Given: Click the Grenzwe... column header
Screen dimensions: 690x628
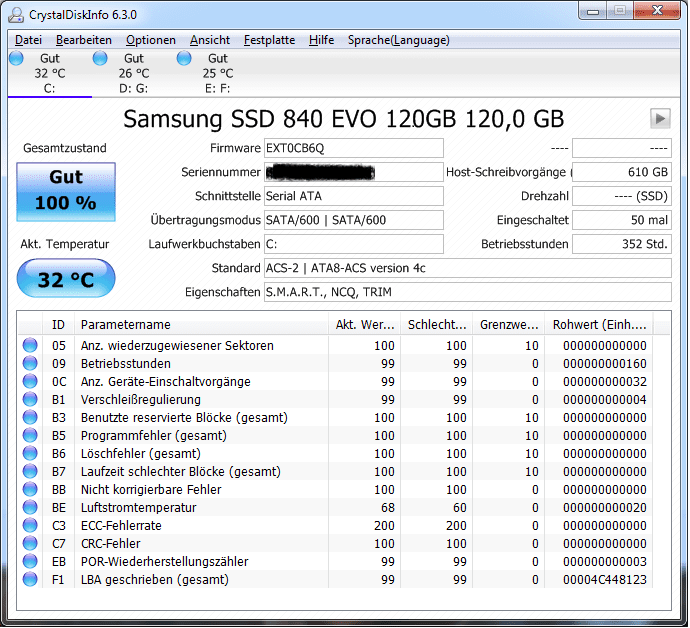Looking at the screenshot, I should (x=509, y=325).
